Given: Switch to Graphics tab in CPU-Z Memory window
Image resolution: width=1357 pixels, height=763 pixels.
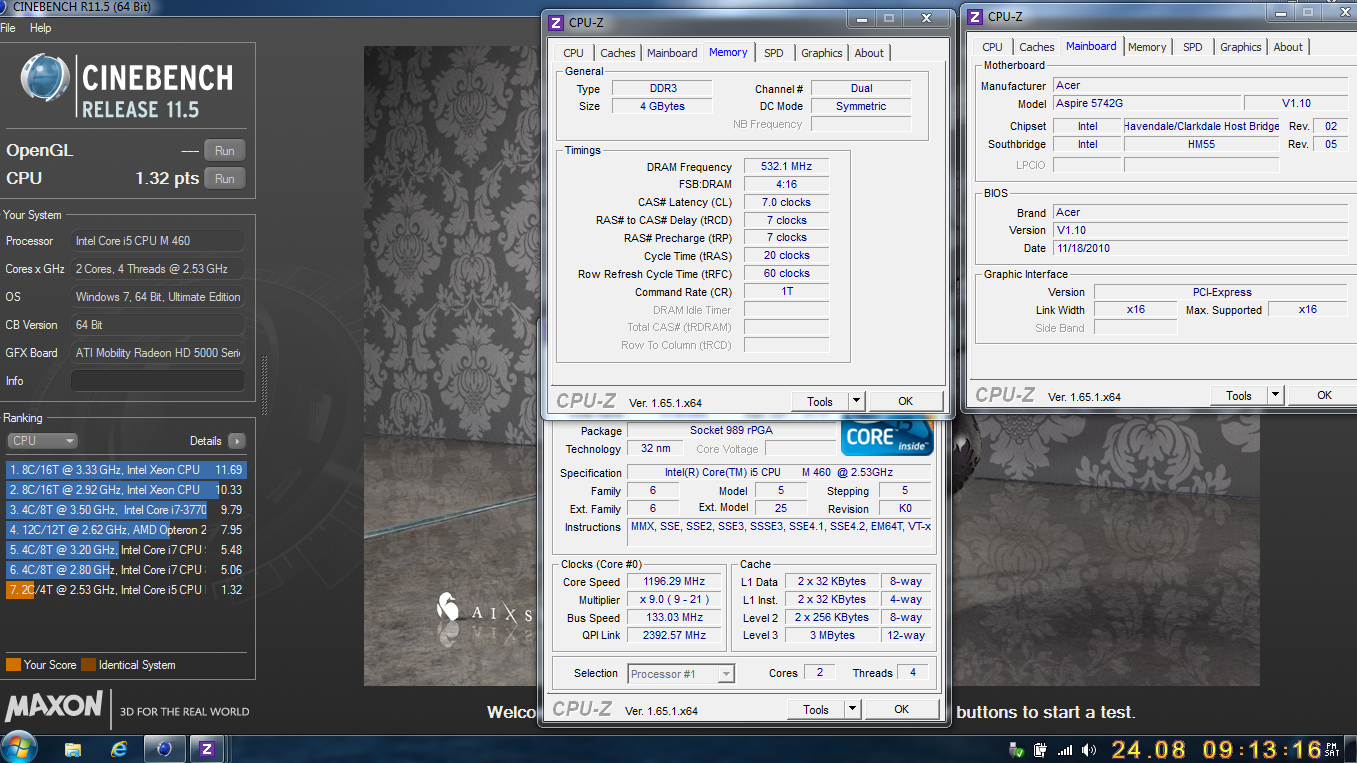Looking at the screenshot, I should click(x=821, y=53).
